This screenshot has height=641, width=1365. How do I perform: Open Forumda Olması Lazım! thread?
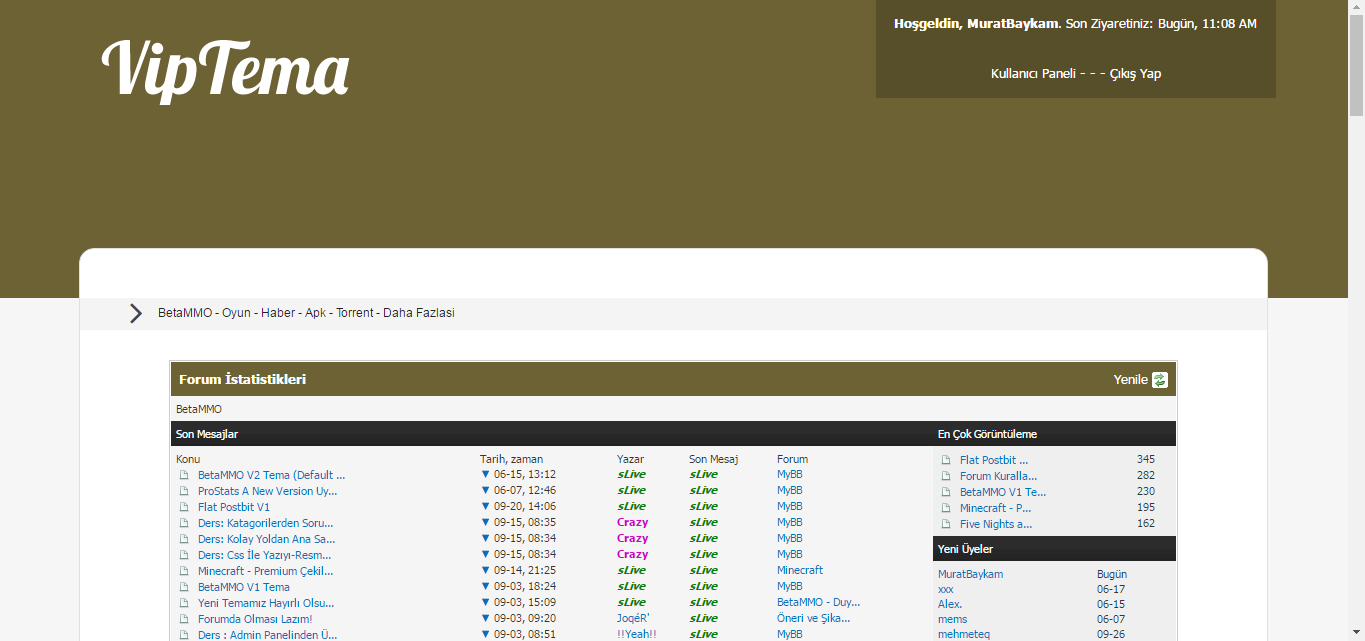tap(255, 619)
